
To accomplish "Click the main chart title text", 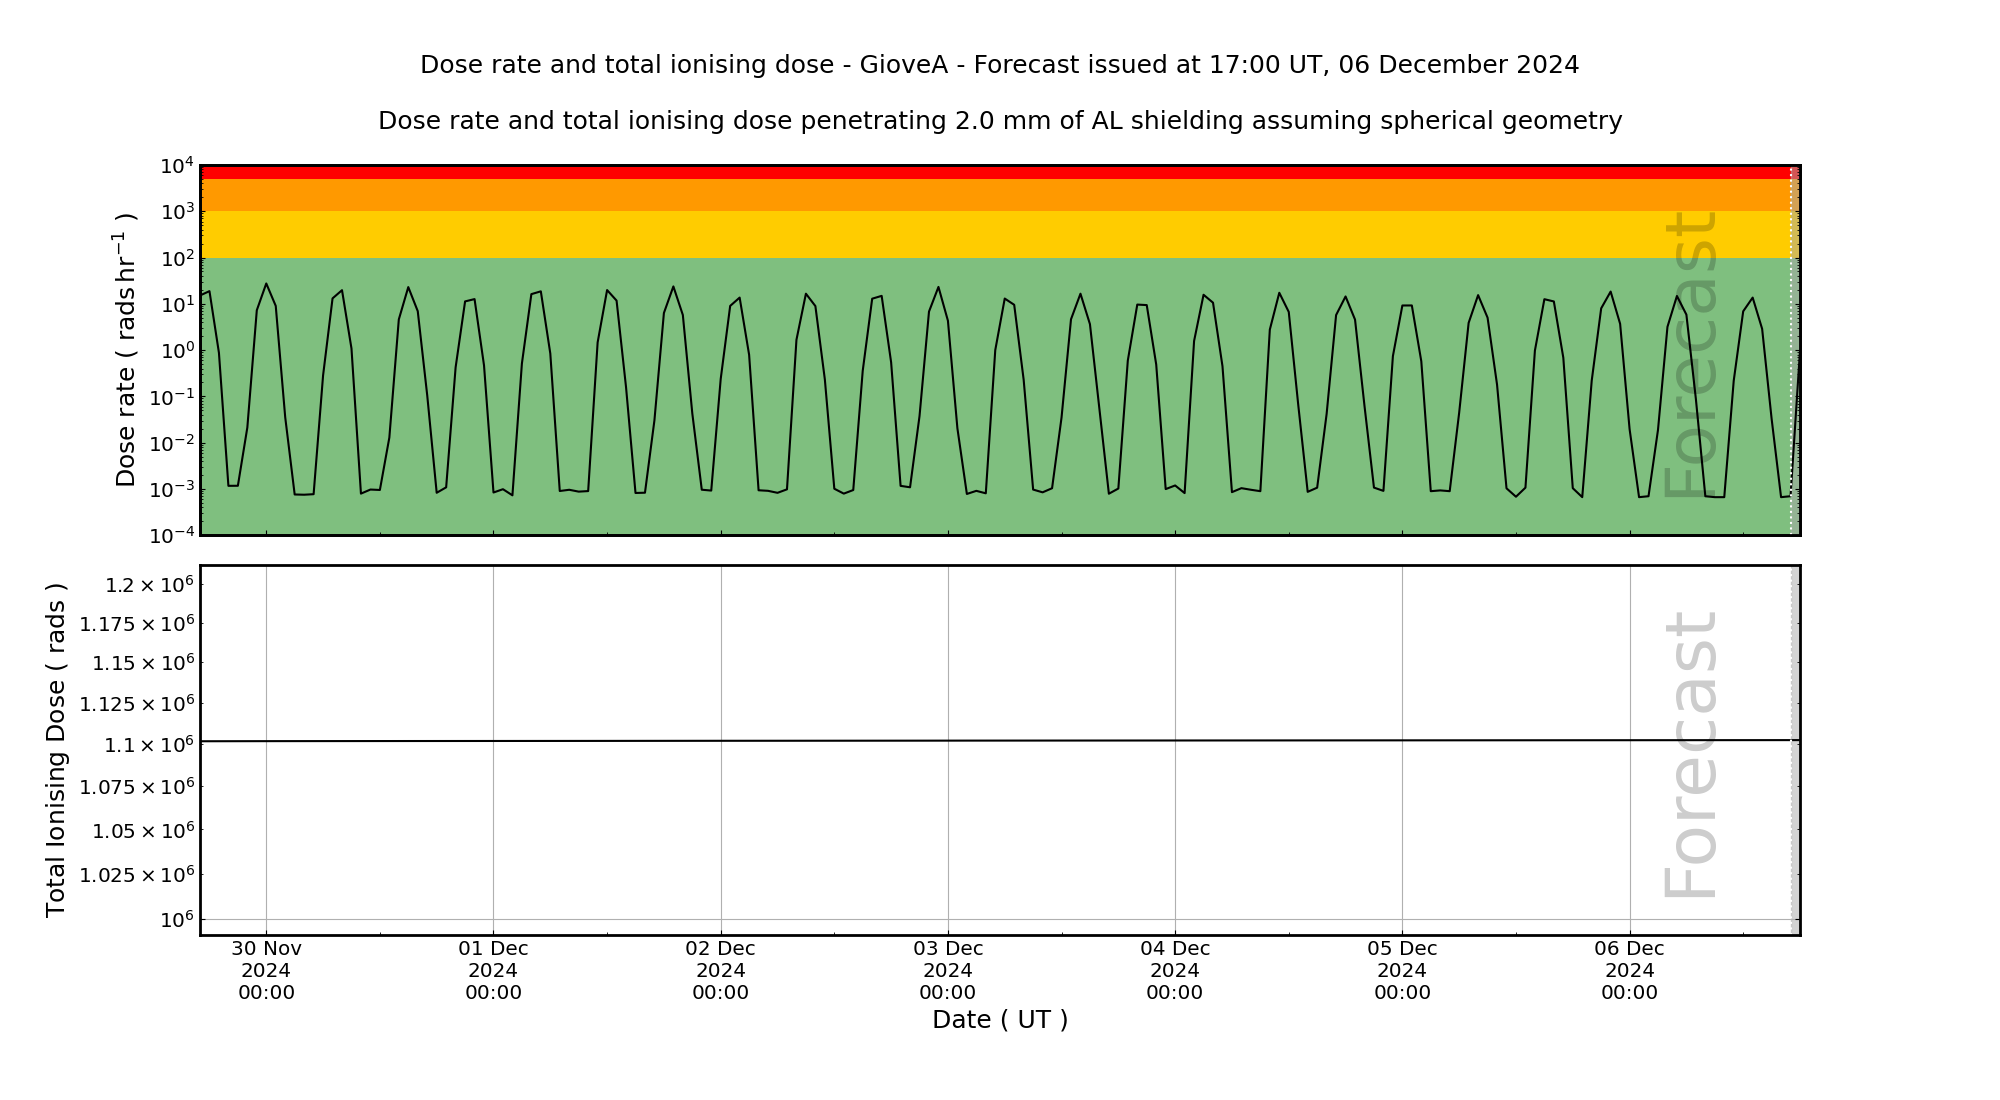I will [999, 65].
